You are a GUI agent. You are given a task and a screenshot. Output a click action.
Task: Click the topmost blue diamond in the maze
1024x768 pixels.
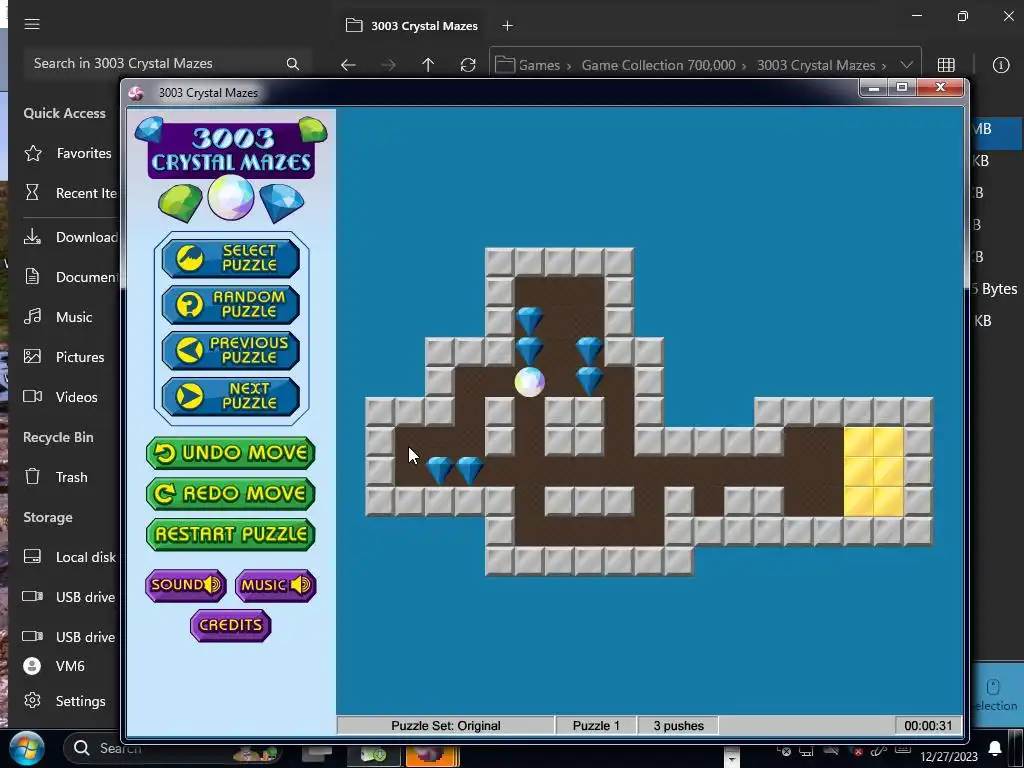point(529,321)
